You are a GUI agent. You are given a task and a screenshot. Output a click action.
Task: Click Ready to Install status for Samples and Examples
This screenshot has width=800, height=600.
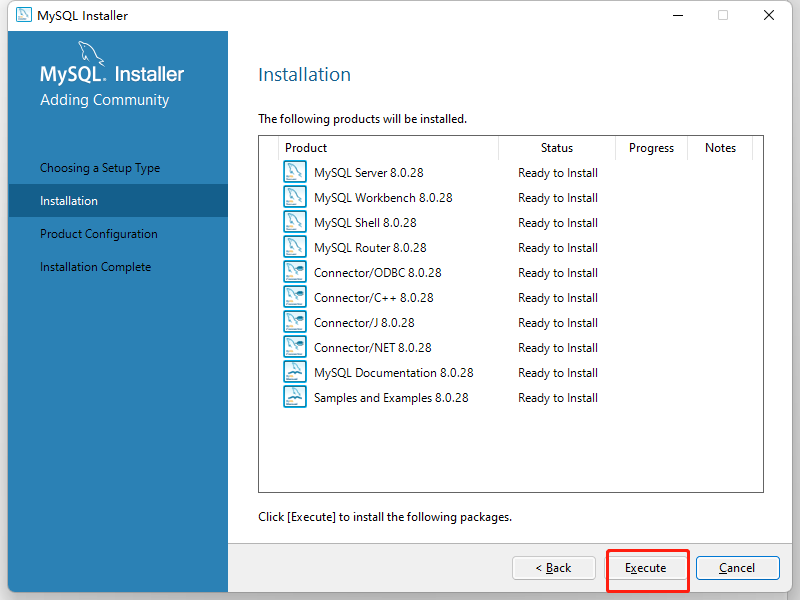558,398
